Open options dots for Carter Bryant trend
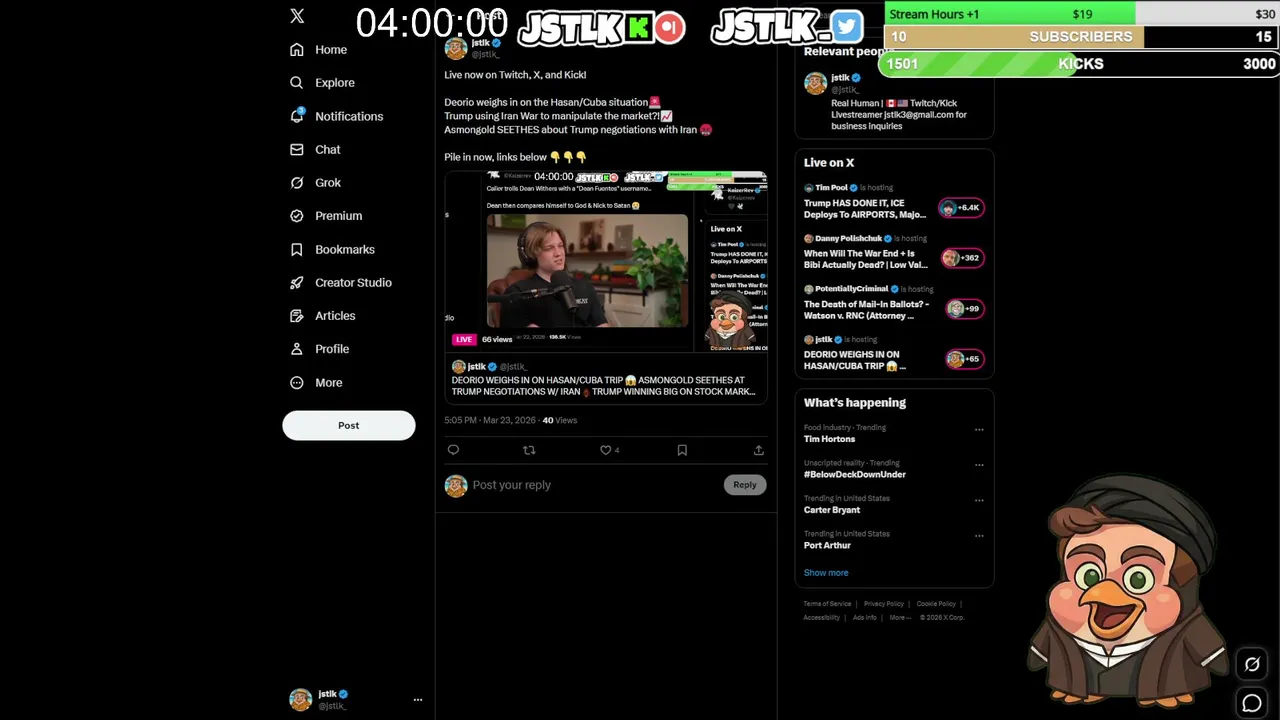 pos(979,501)
